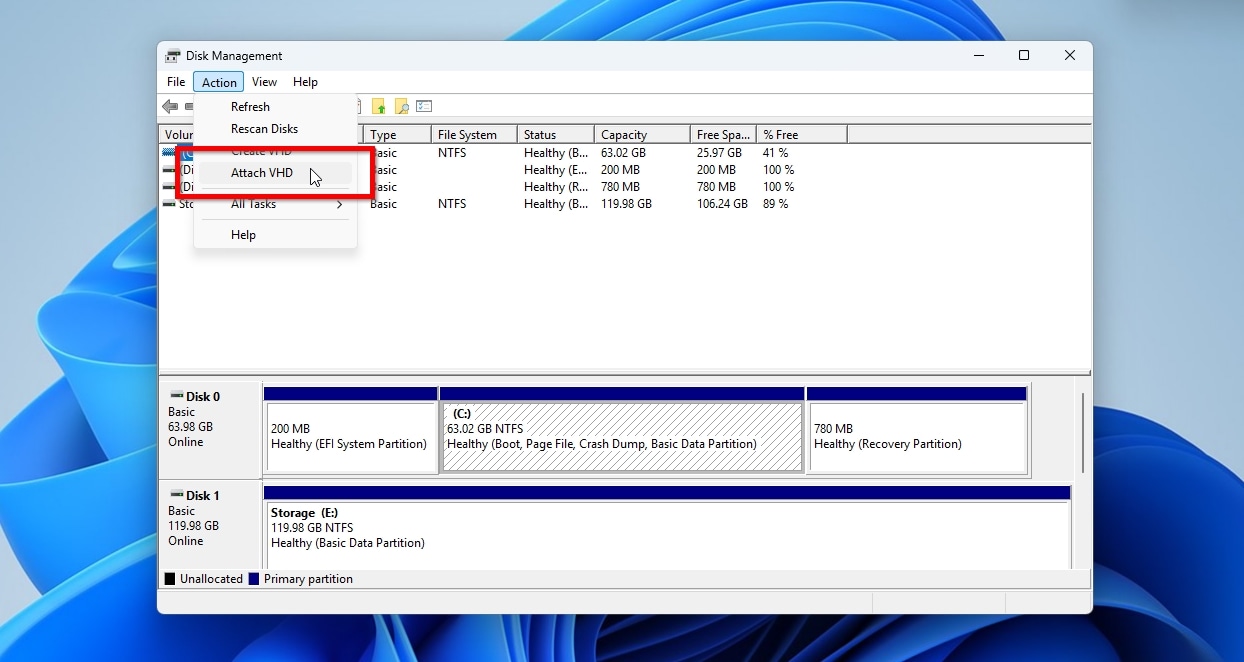Open the File menu
Image resolution: width=1244 pixels, height=662 pixels.
176,82
